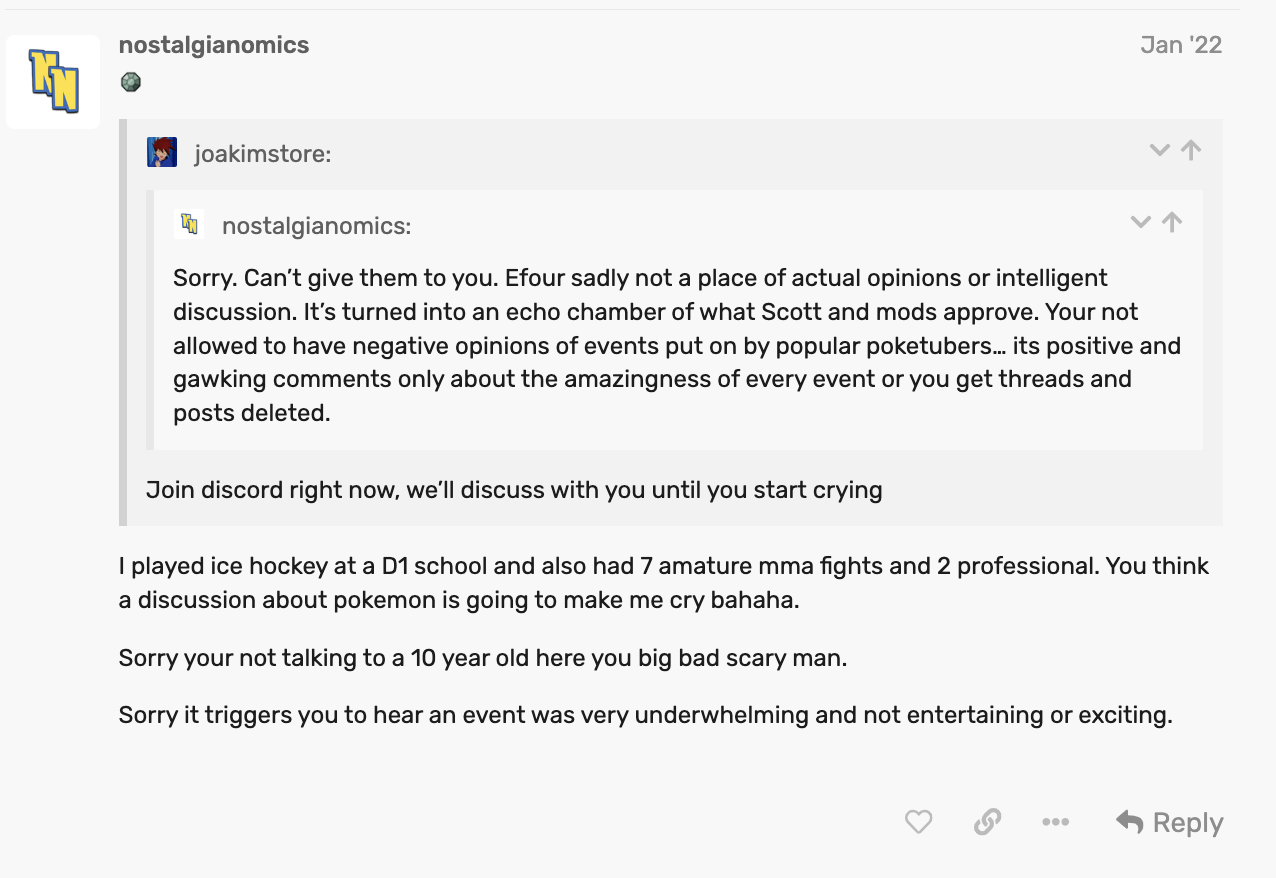Click the quoted "Sorry. Can't give them" paragraph
Screen dimensions: 1276x878
[677, 345]
